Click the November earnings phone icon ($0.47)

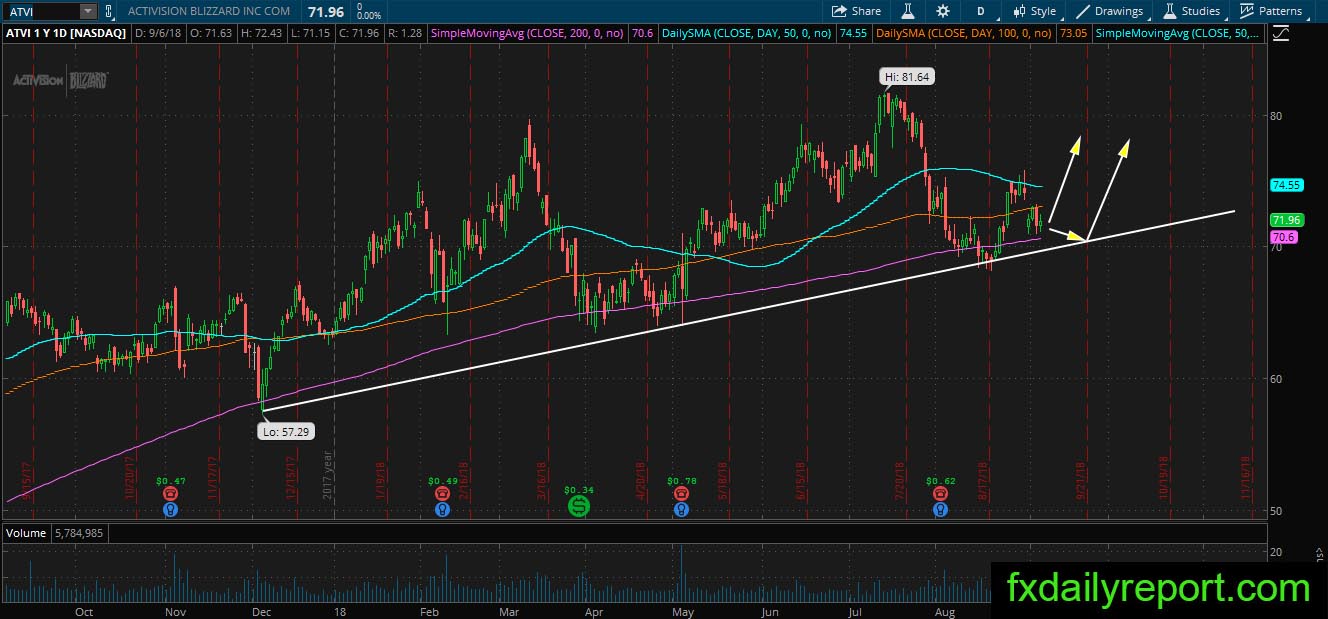point(171,494)
